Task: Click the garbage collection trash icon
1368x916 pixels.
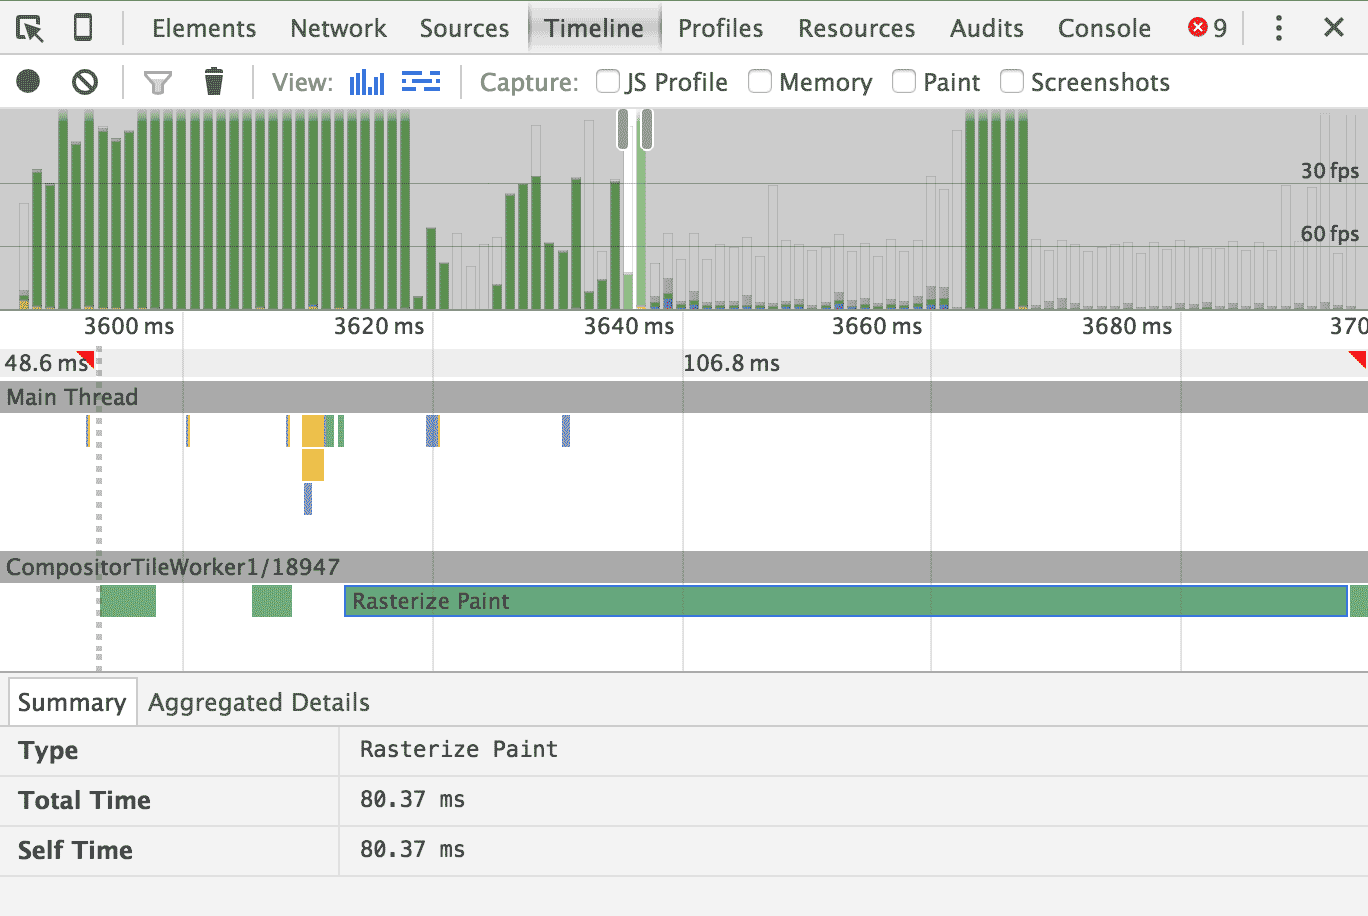Action: click(213, 81)
